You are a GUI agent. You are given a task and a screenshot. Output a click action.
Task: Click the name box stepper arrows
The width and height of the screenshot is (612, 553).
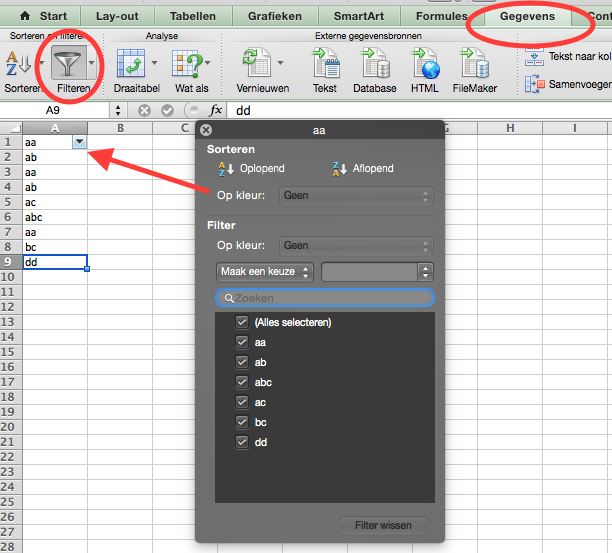[118, 111]
